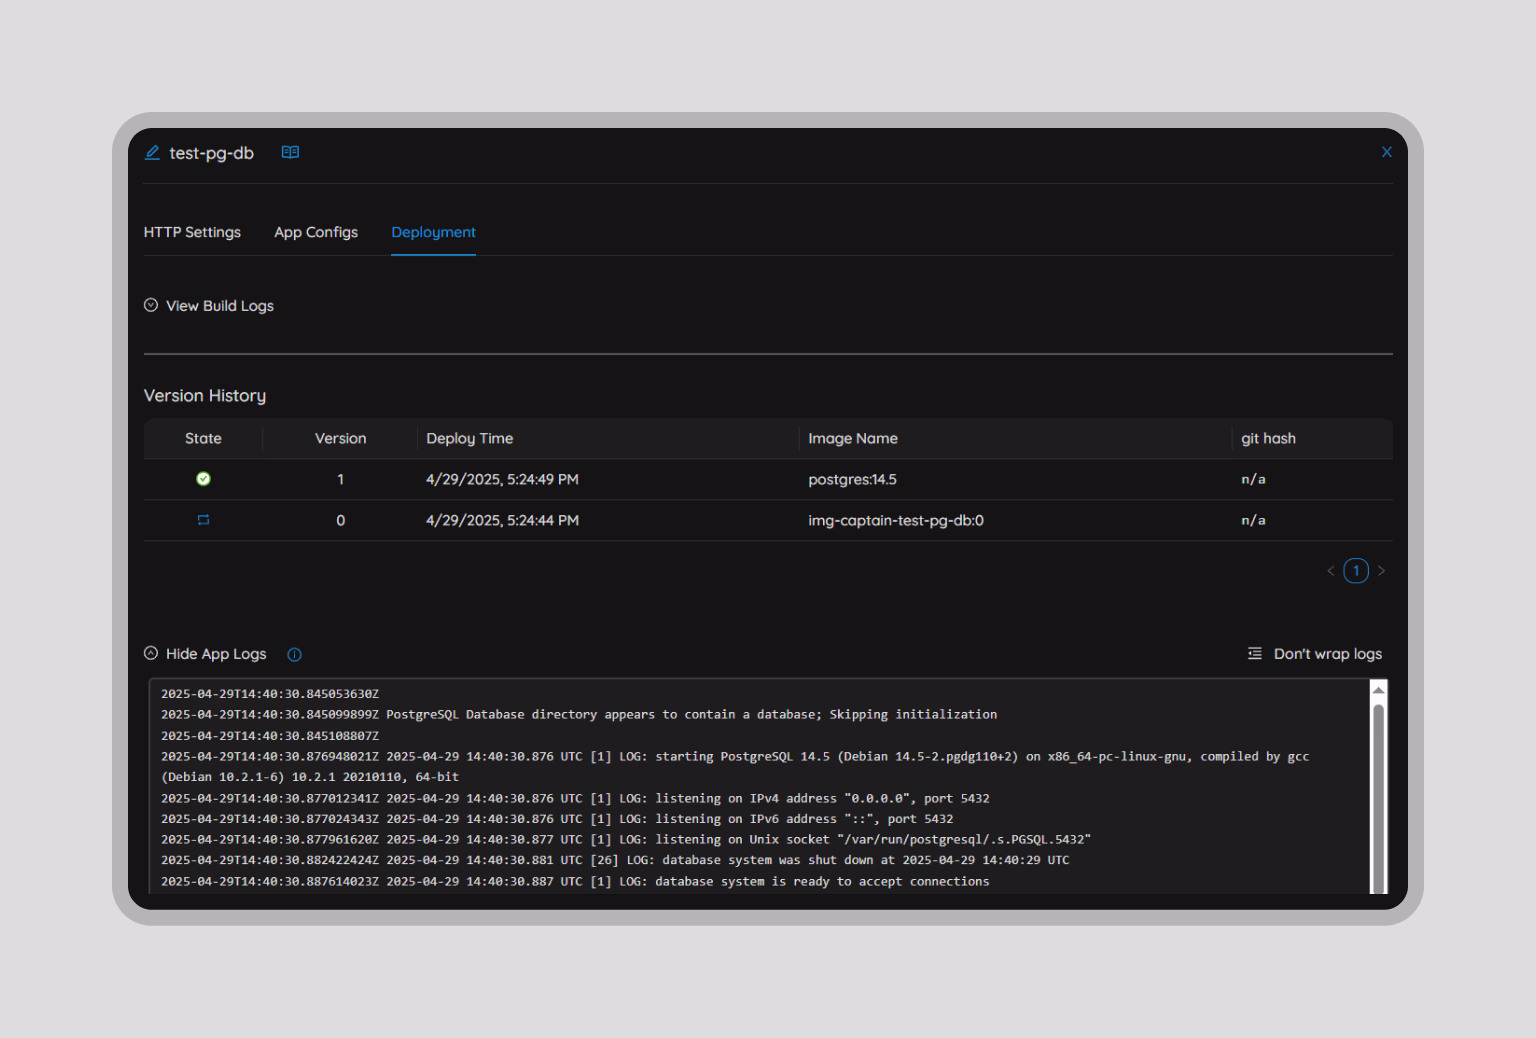
Task: Click the green check state icon for version 1
Action: tap(203, 479)
